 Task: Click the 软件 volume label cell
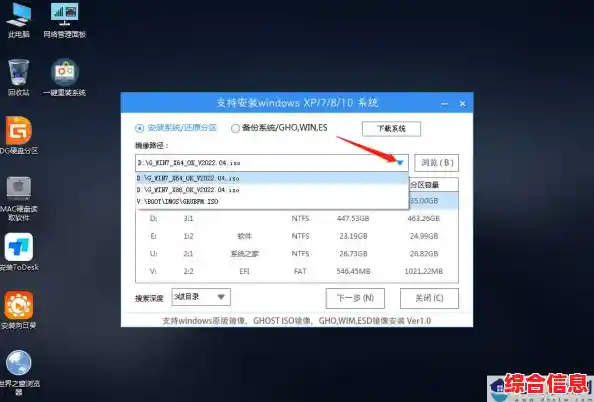(244, 236)
